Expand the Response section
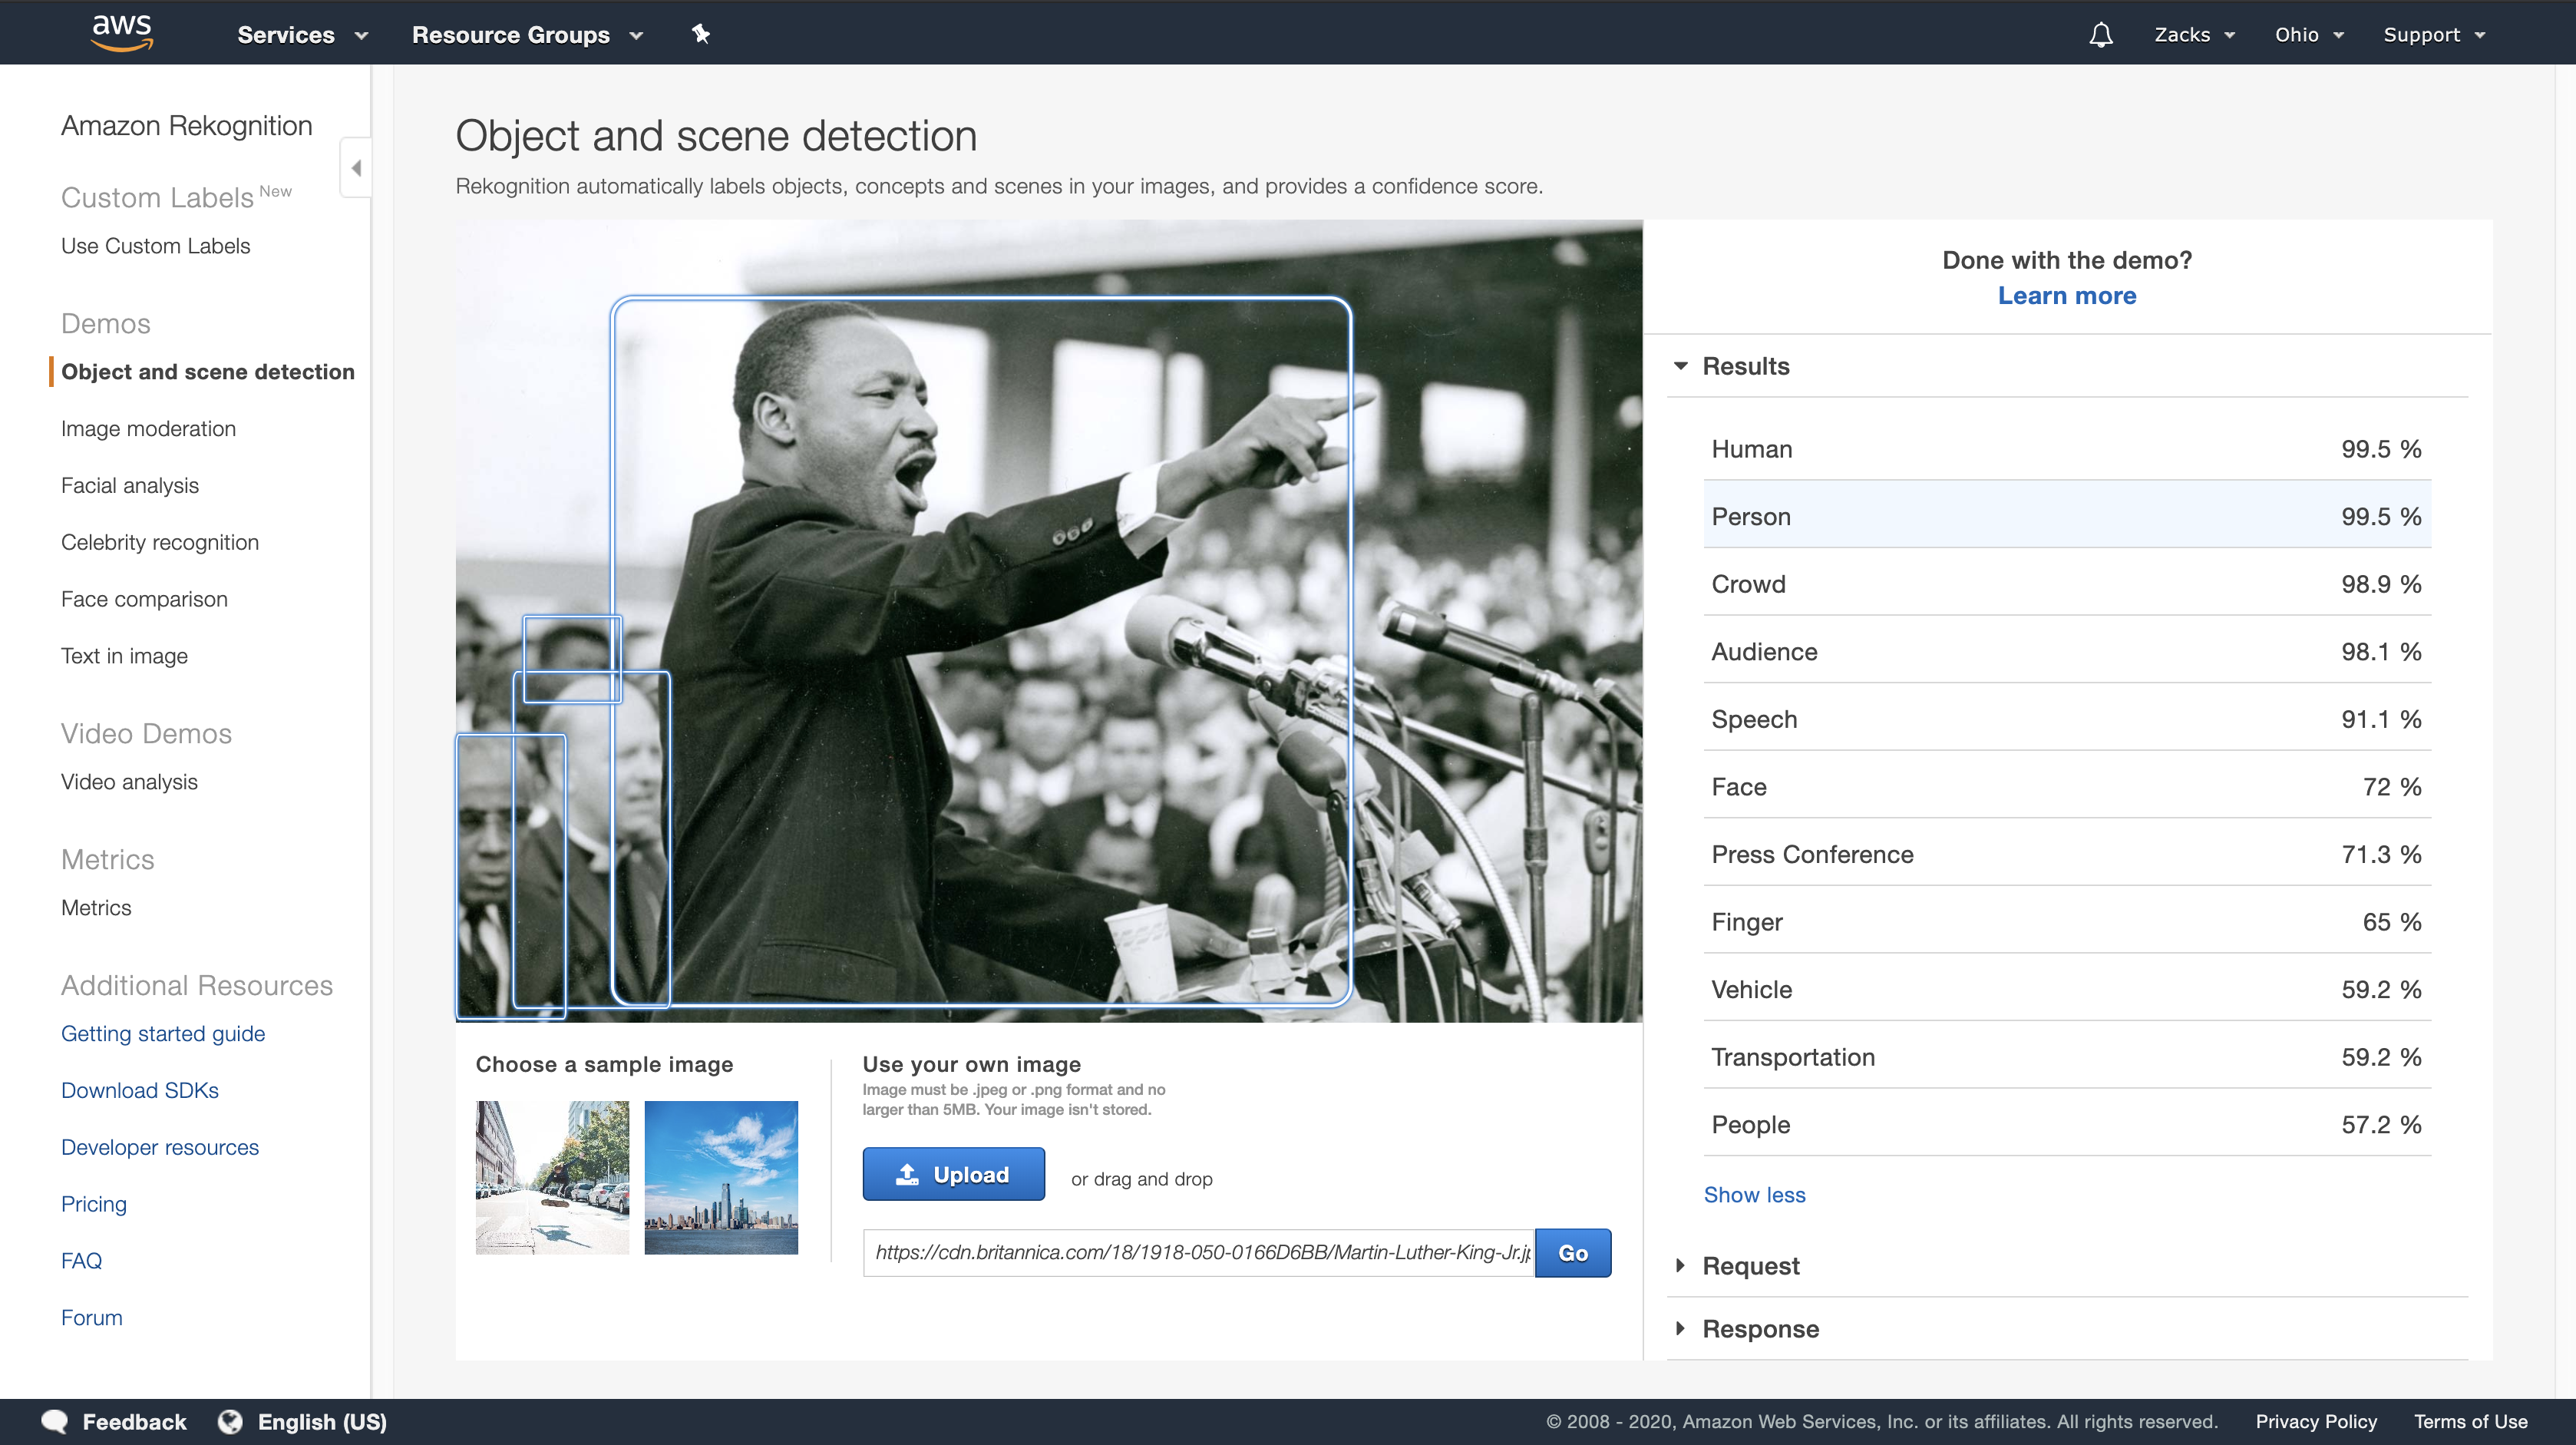This screenshot has height=1445, width=2576. pyautogui.click(x=1681, y=1329)
